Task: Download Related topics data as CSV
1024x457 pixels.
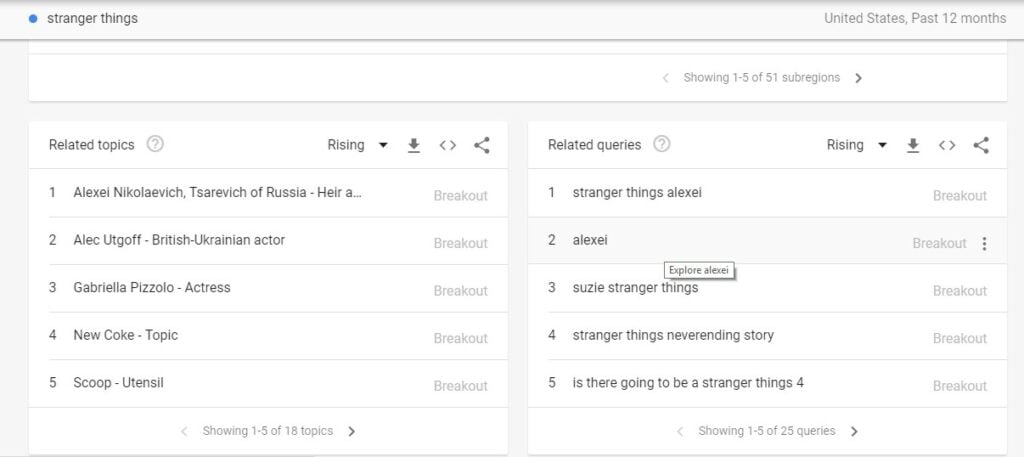Action: coord(413,145)
